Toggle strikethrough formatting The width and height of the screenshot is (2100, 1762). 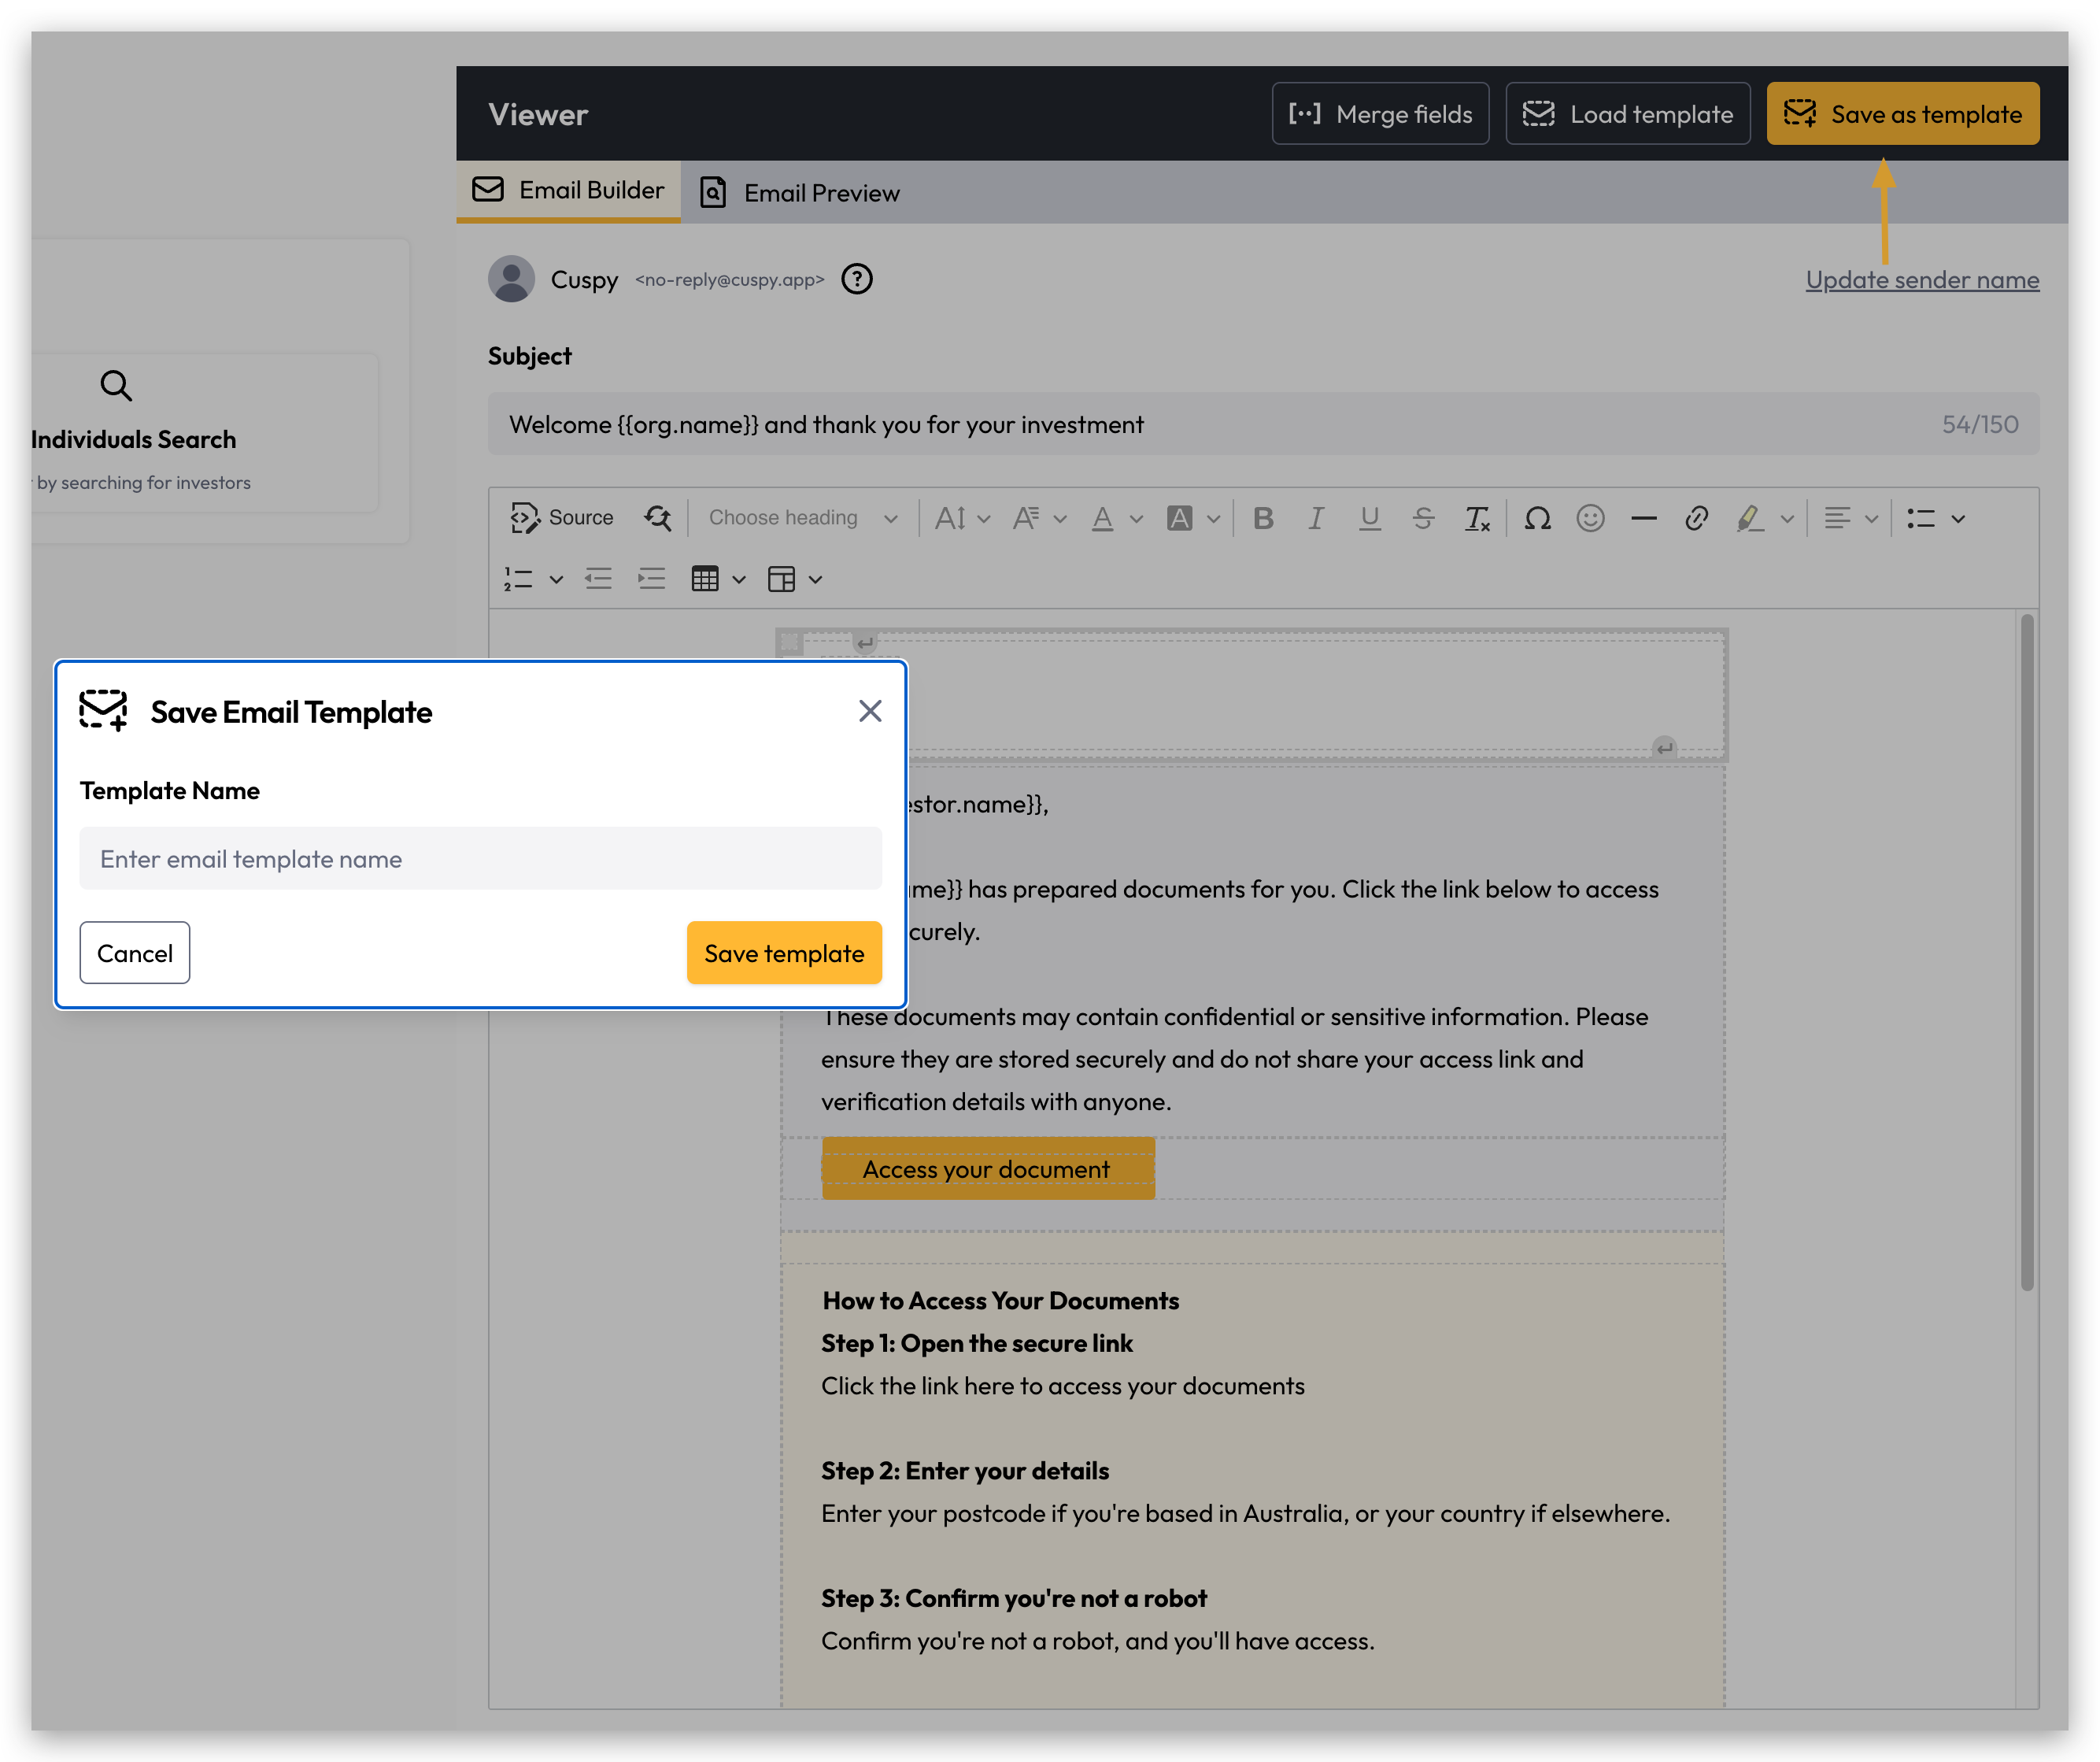point(1423,518)
